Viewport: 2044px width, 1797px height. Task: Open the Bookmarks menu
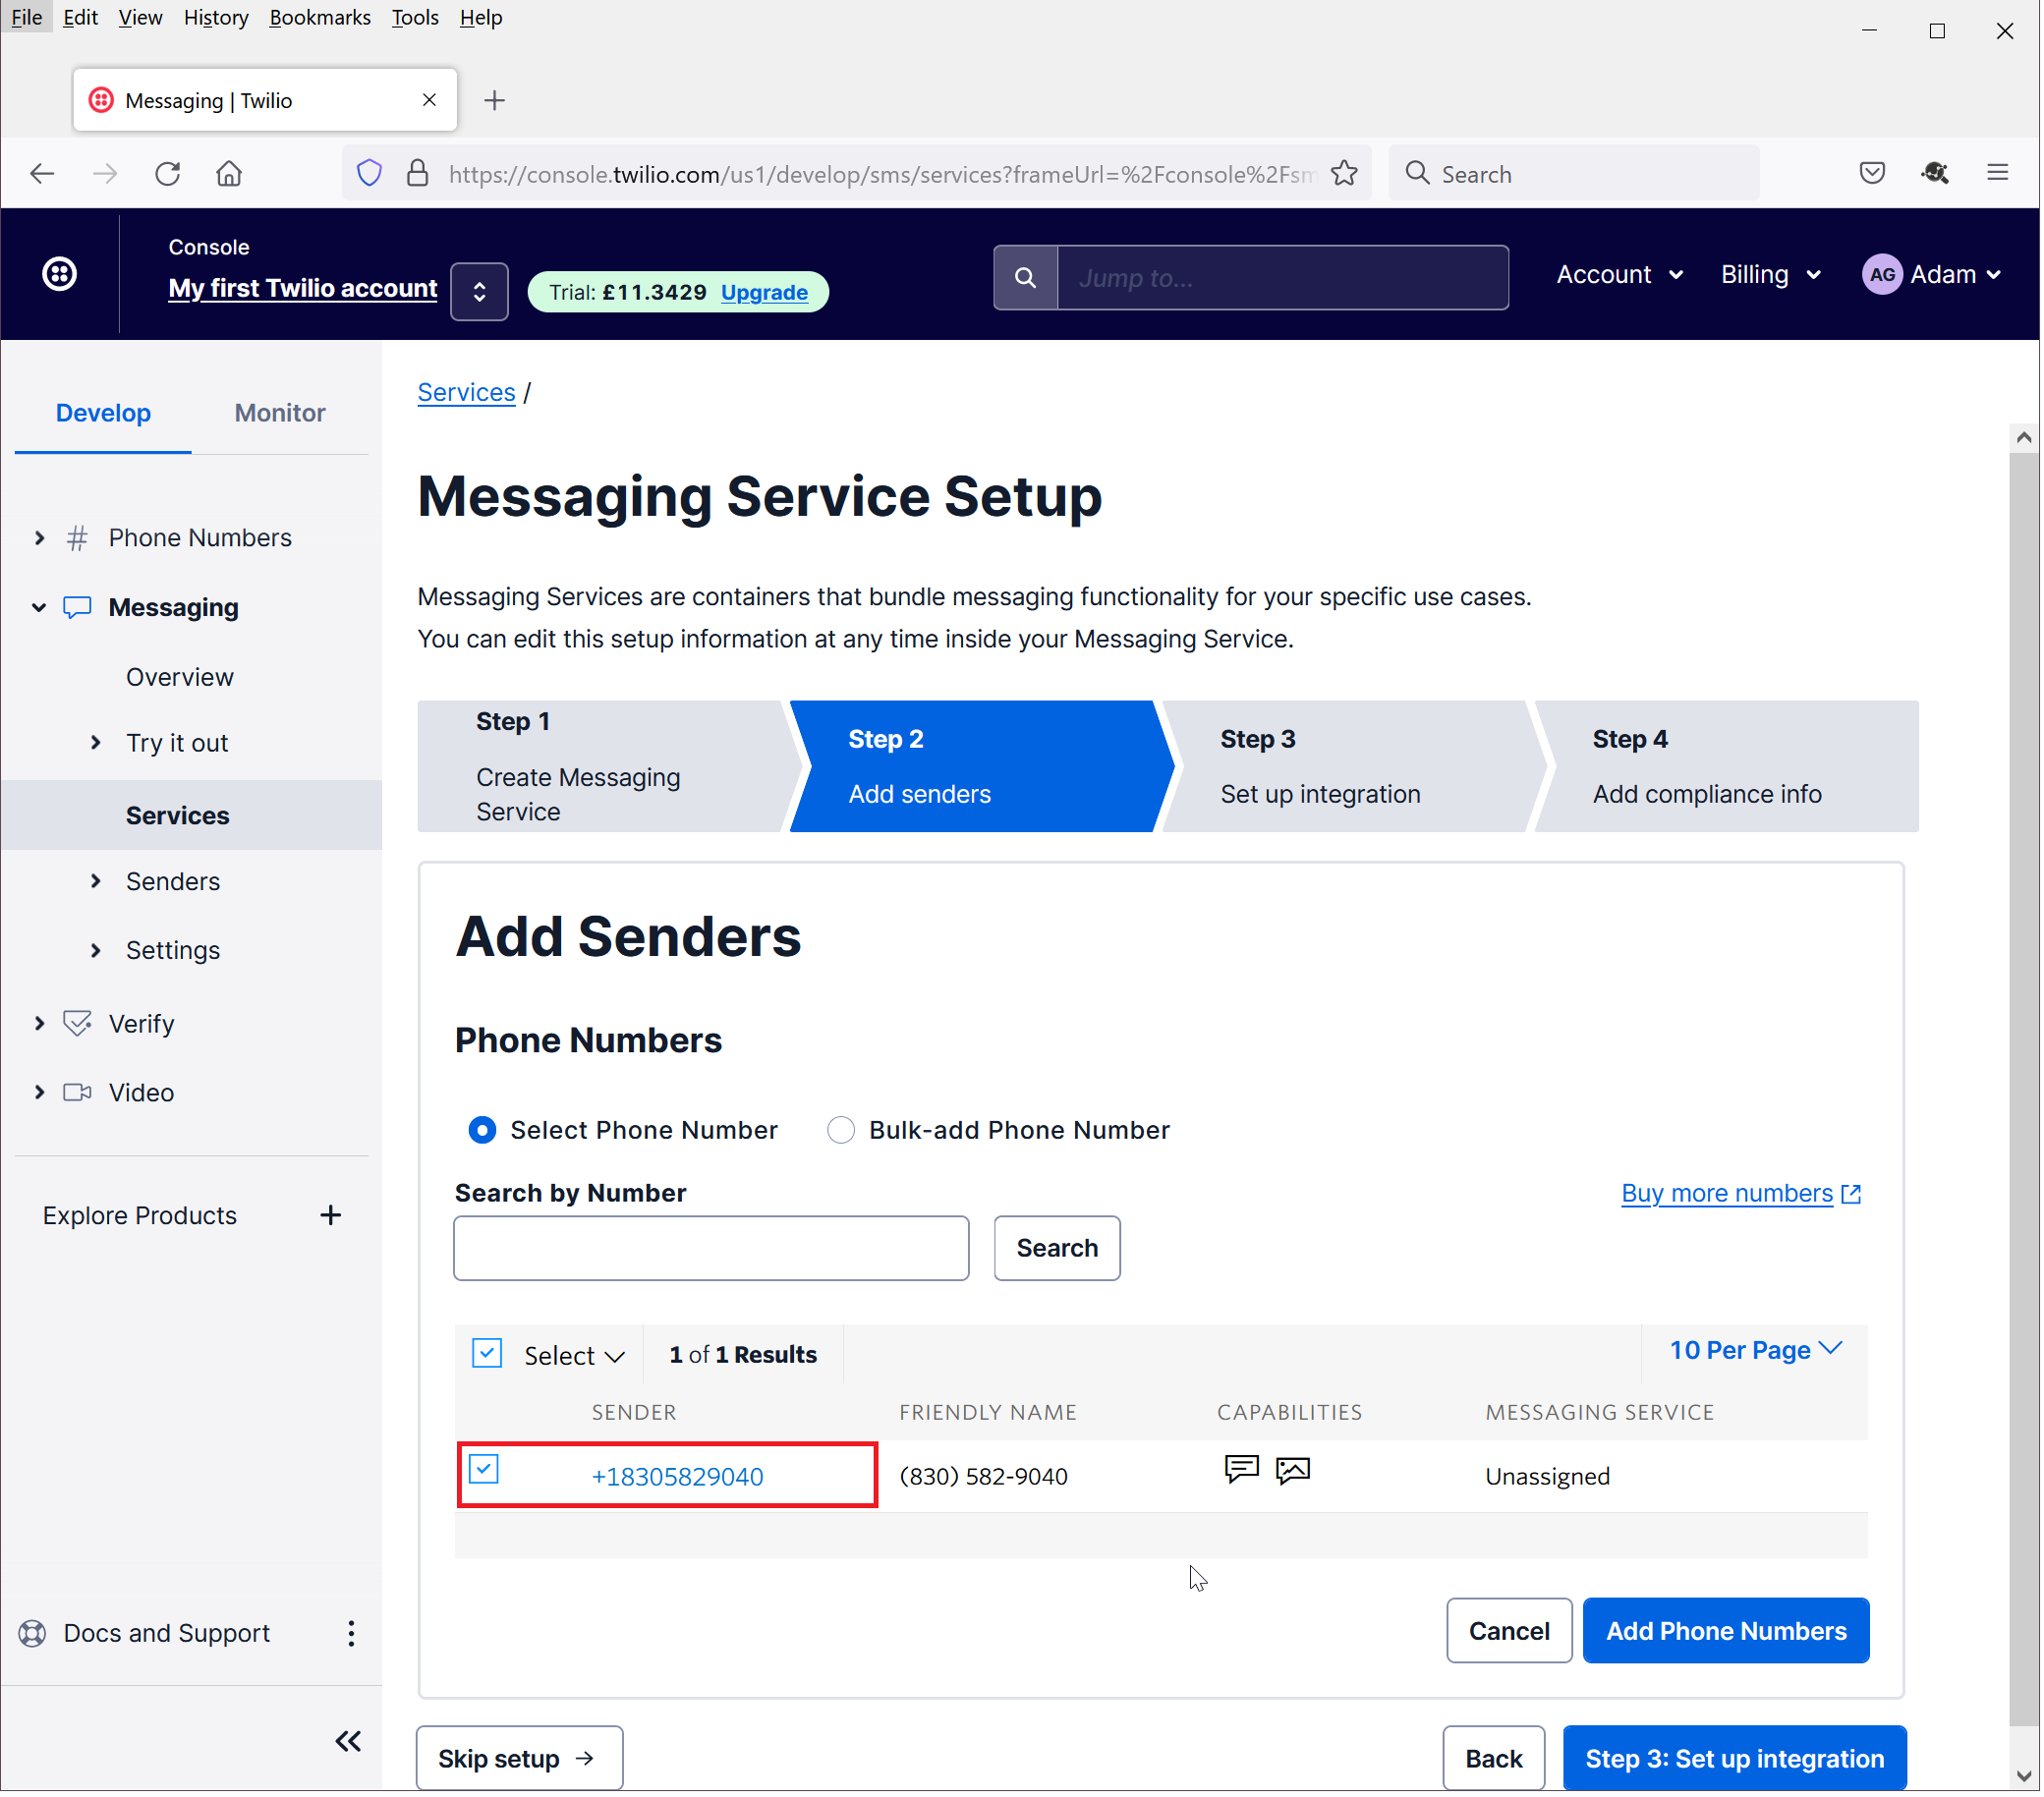320,18
